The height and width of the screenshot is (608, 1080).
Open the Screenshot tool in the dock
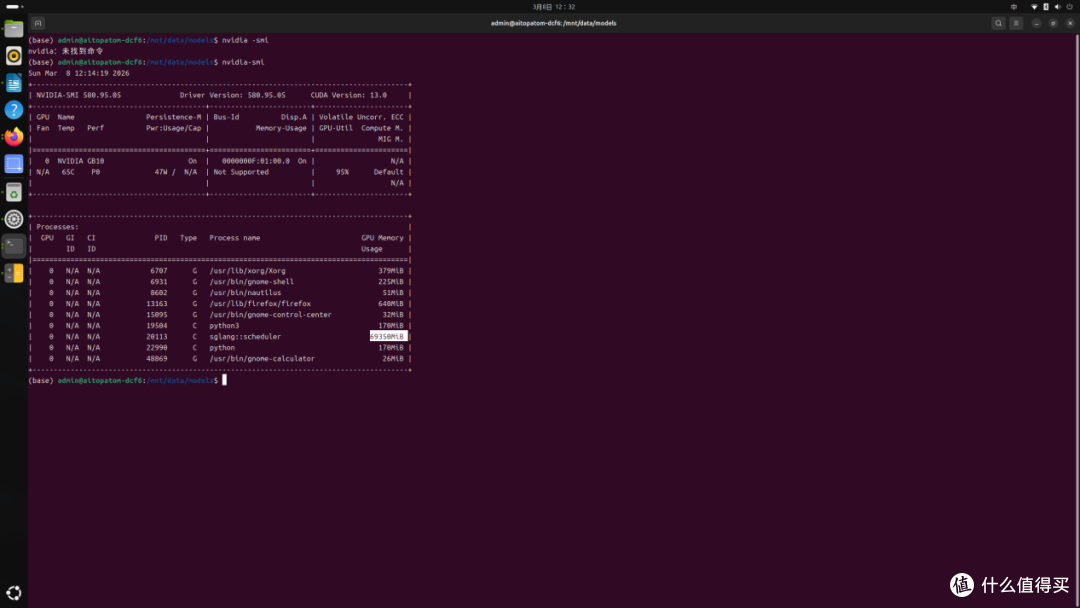(14, 165)
